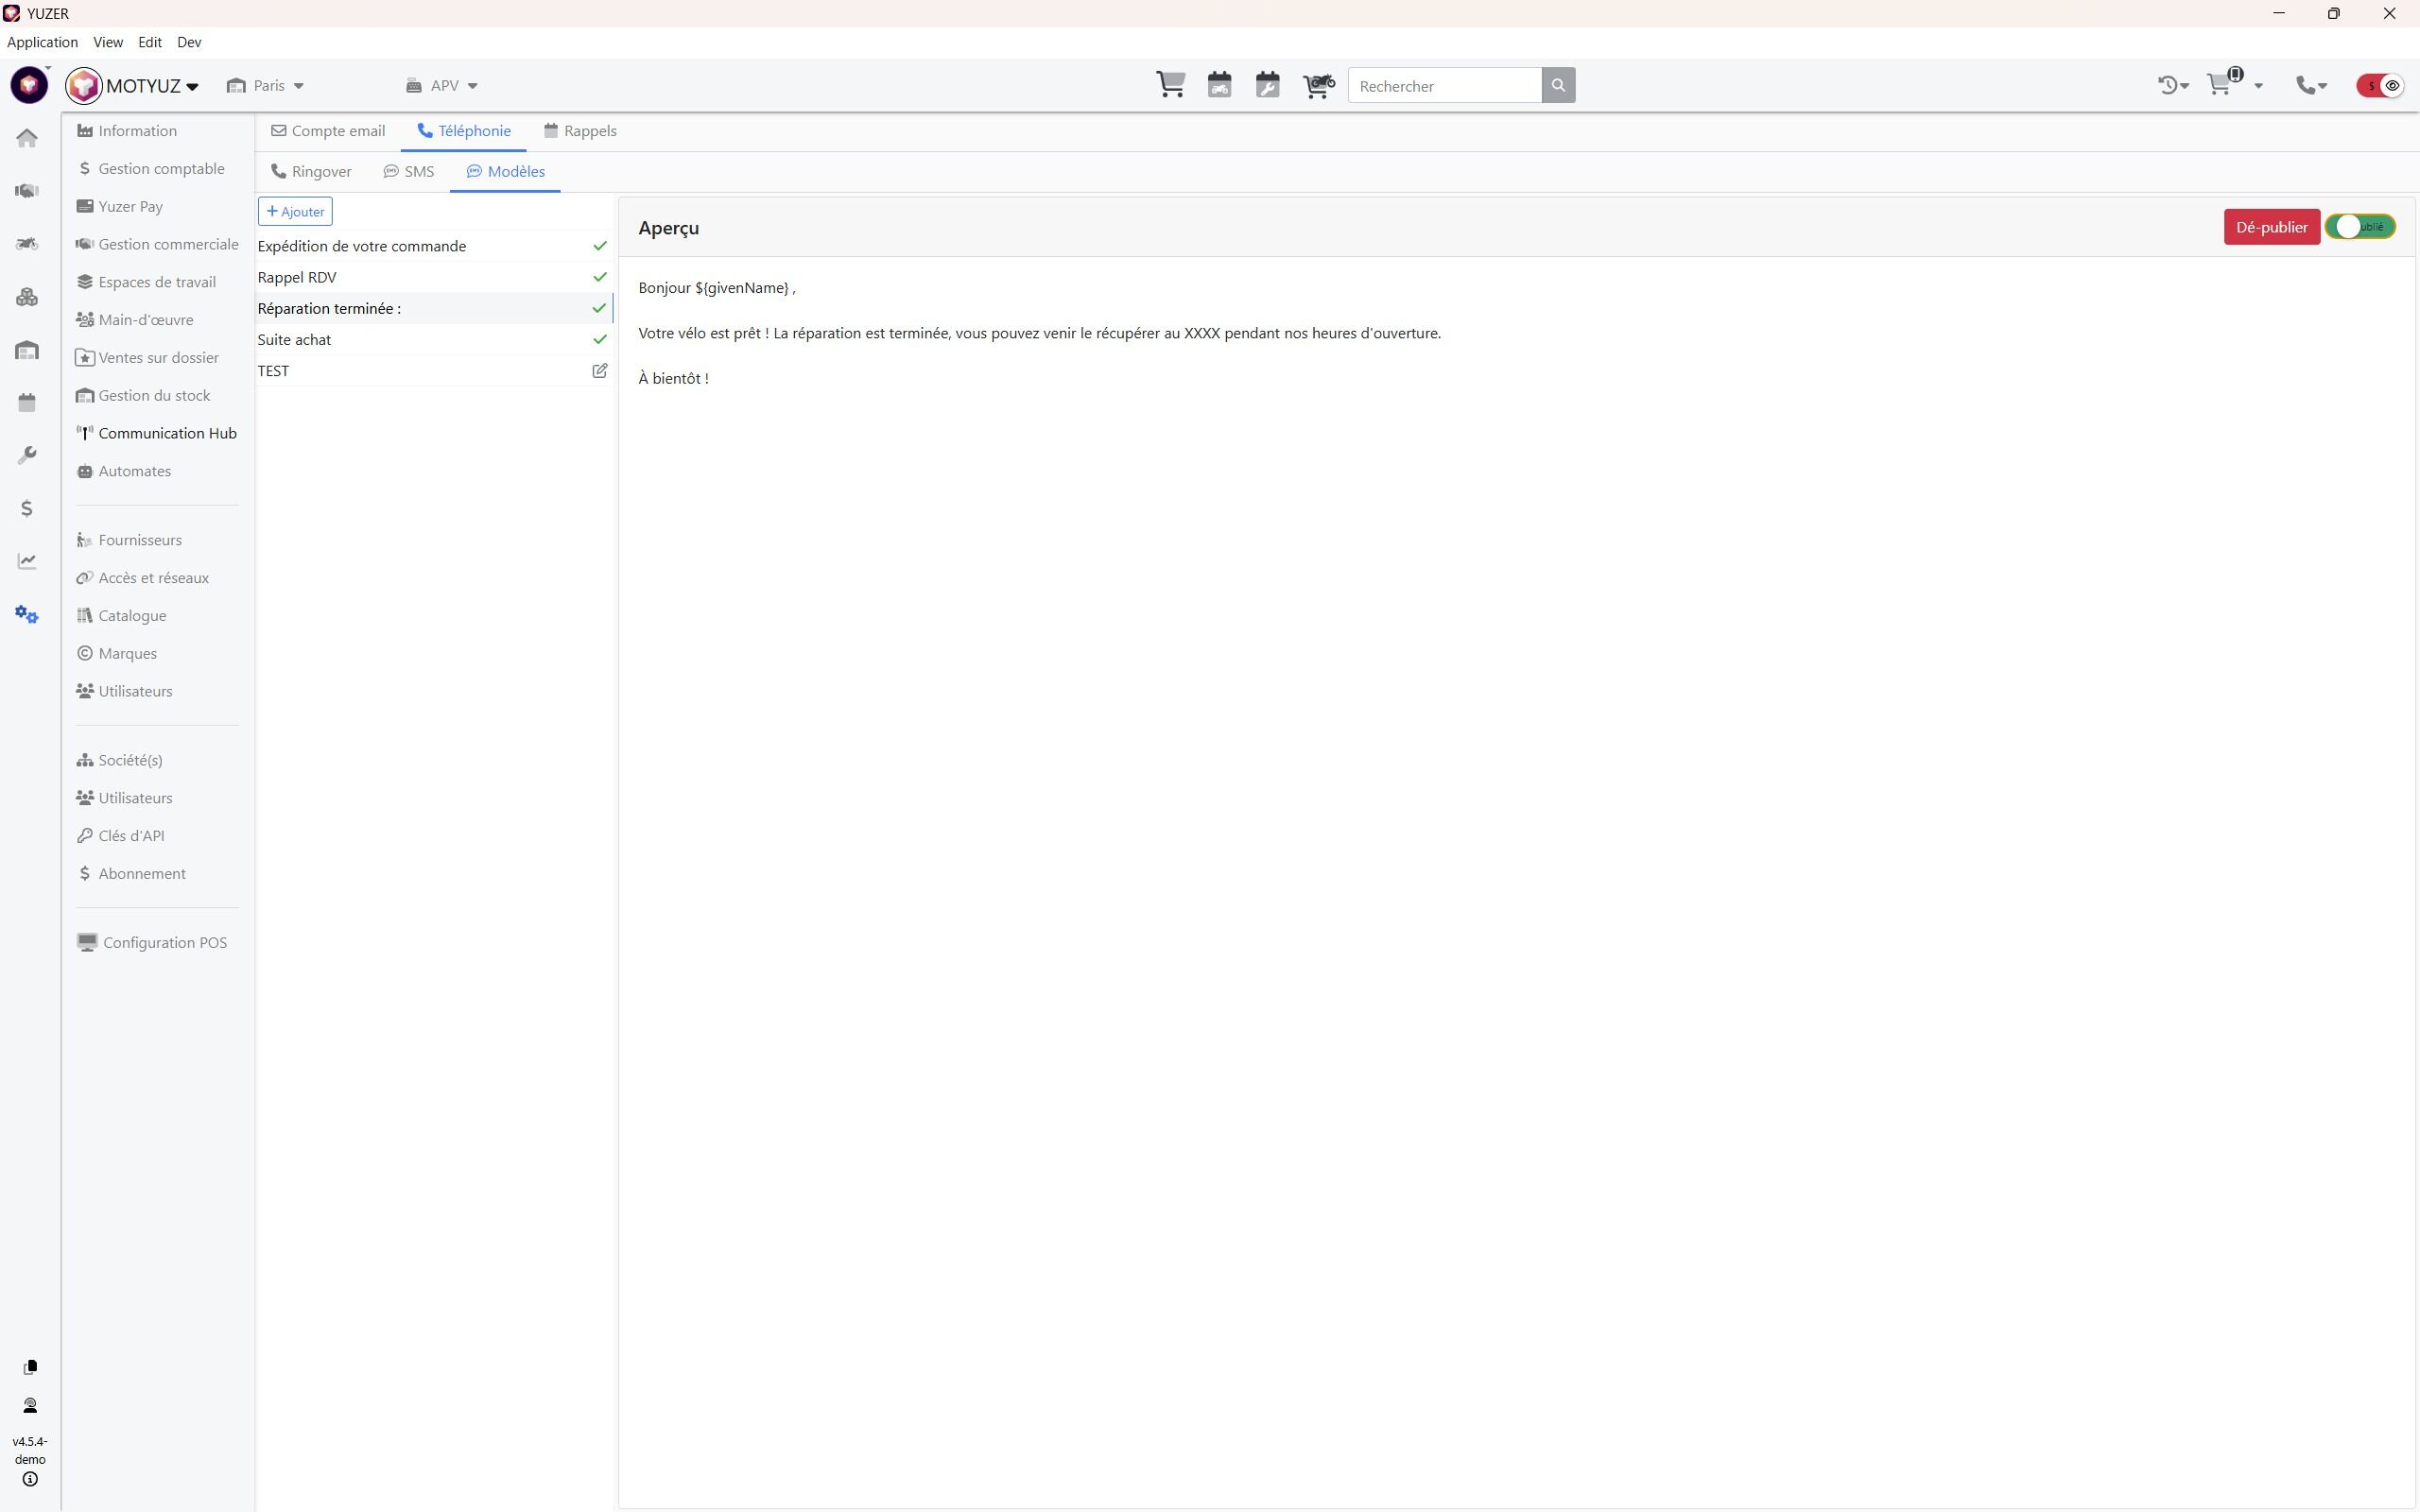Toggle the red eye visibility switch

pos(2380,86)
